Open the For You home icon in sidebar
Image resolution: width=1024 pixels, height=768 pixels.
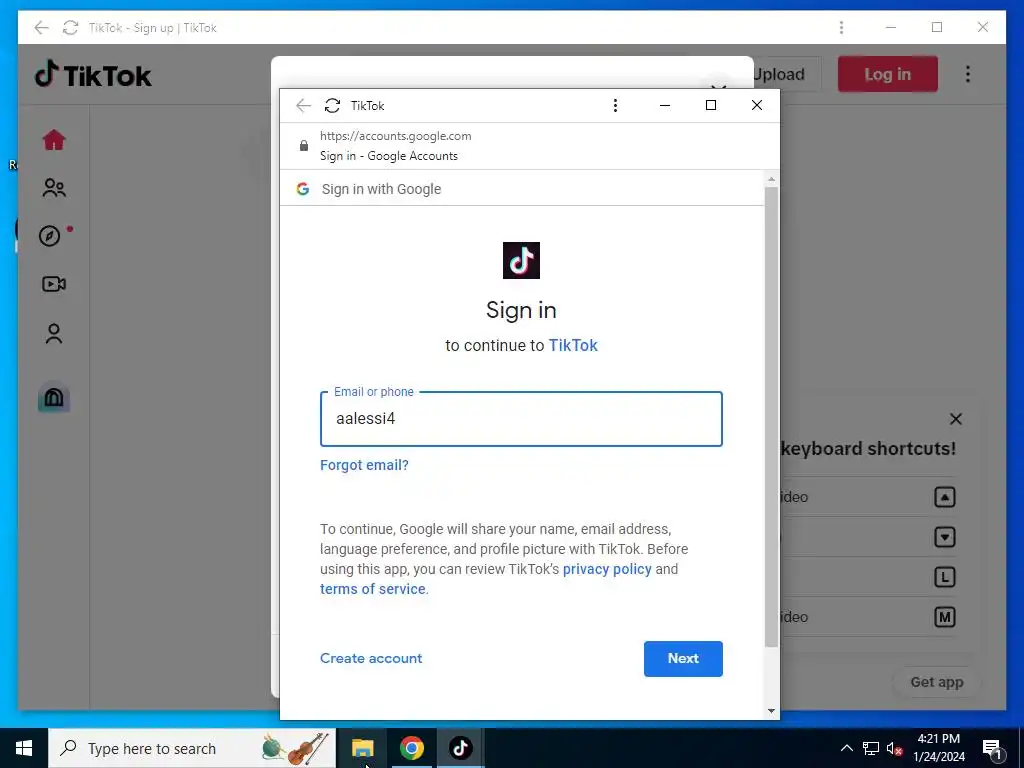pos(54,140)
